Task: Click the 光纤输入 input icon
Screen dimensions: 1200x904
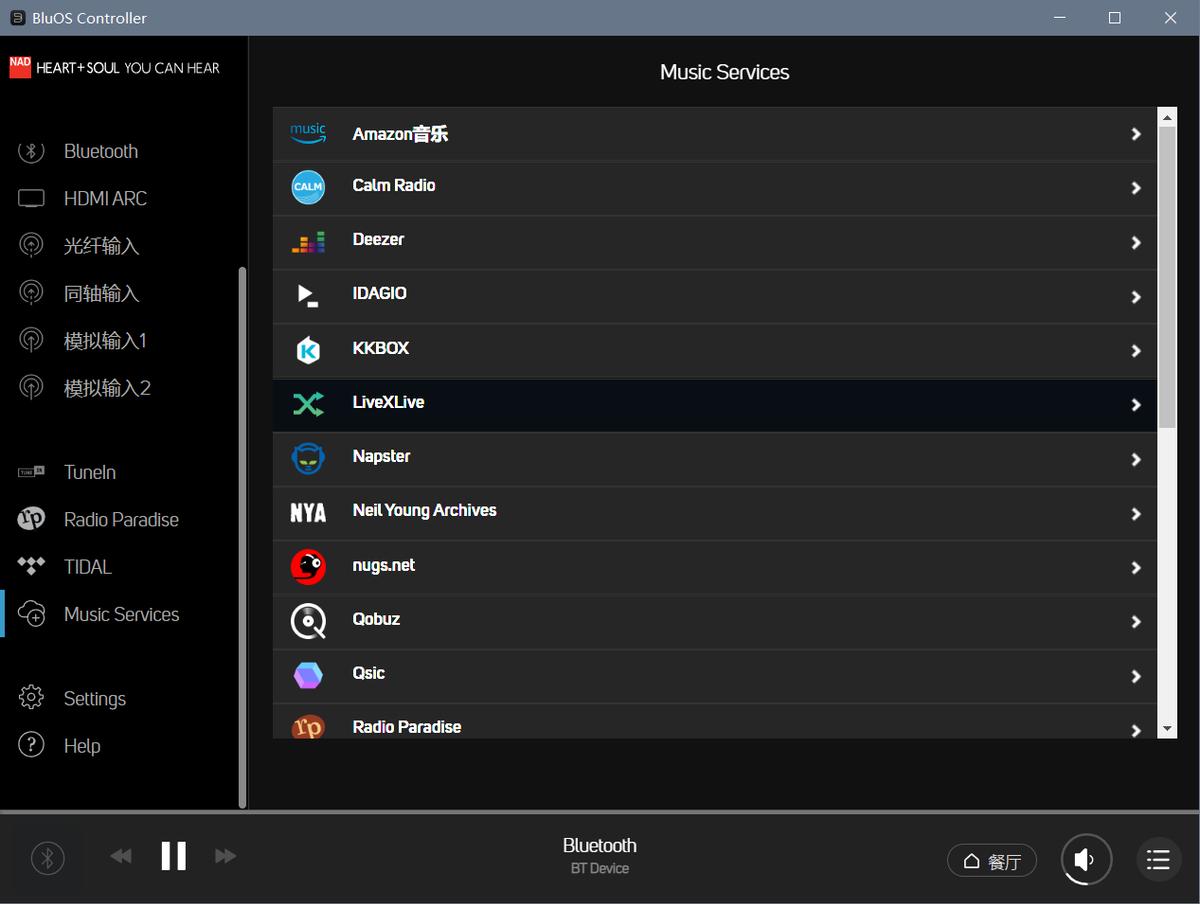Action: tap(31, 245)
